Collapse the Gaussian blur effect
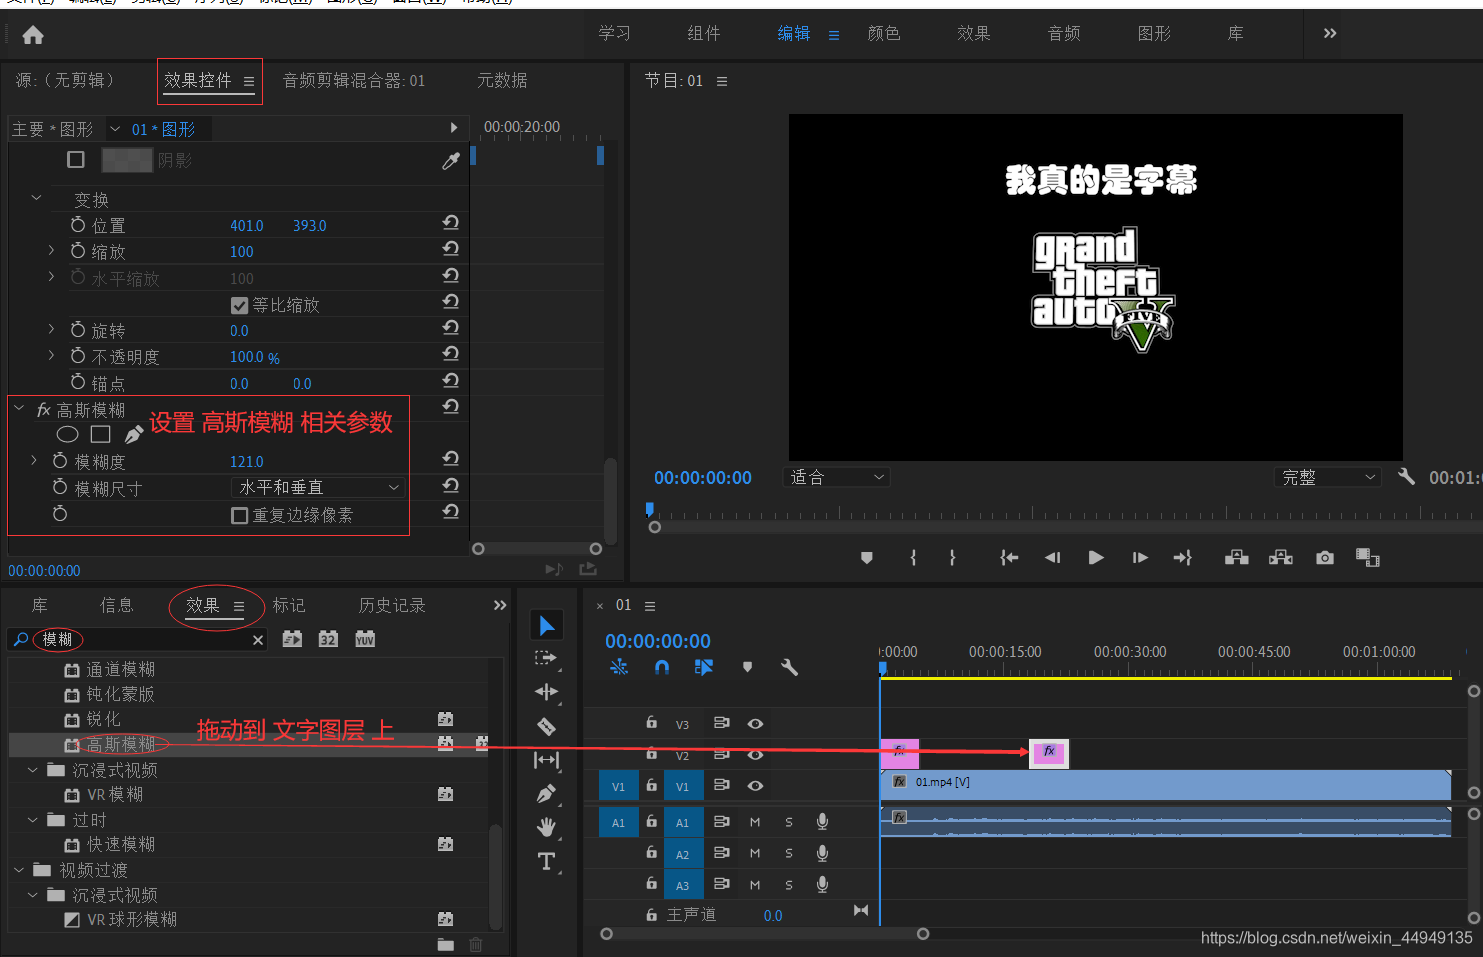The height and width of the screenshot is (957, 1483). point(19,408)
